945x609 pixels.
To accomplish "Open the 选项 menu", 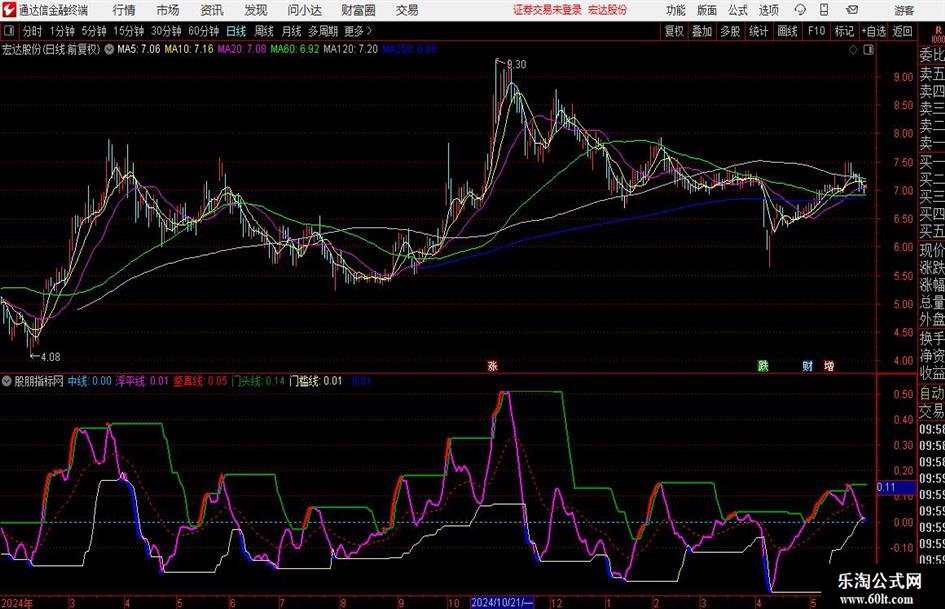I will (x=769, y=10).
